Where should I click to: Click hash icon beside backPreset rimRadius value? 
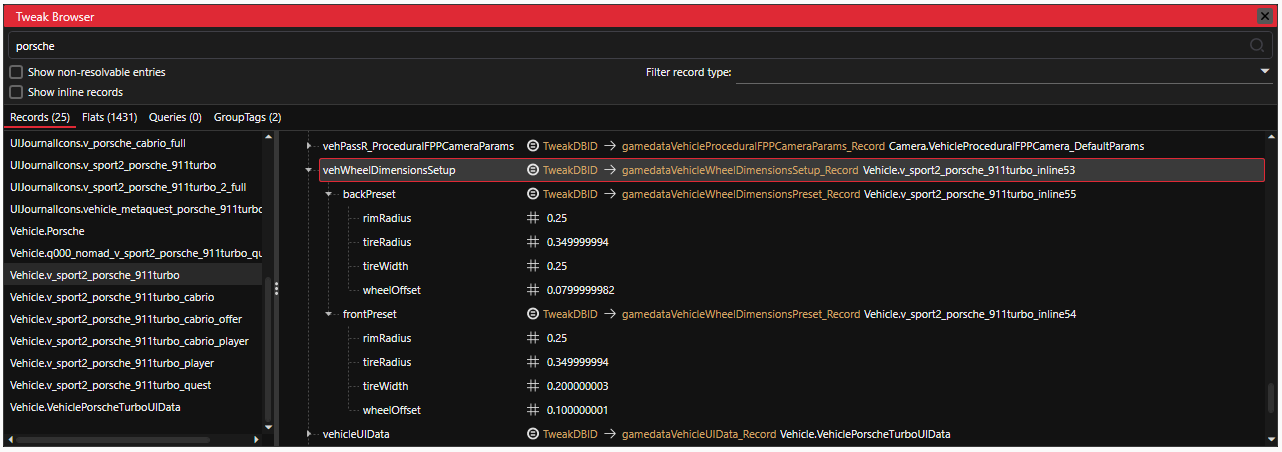coord(533,218)
